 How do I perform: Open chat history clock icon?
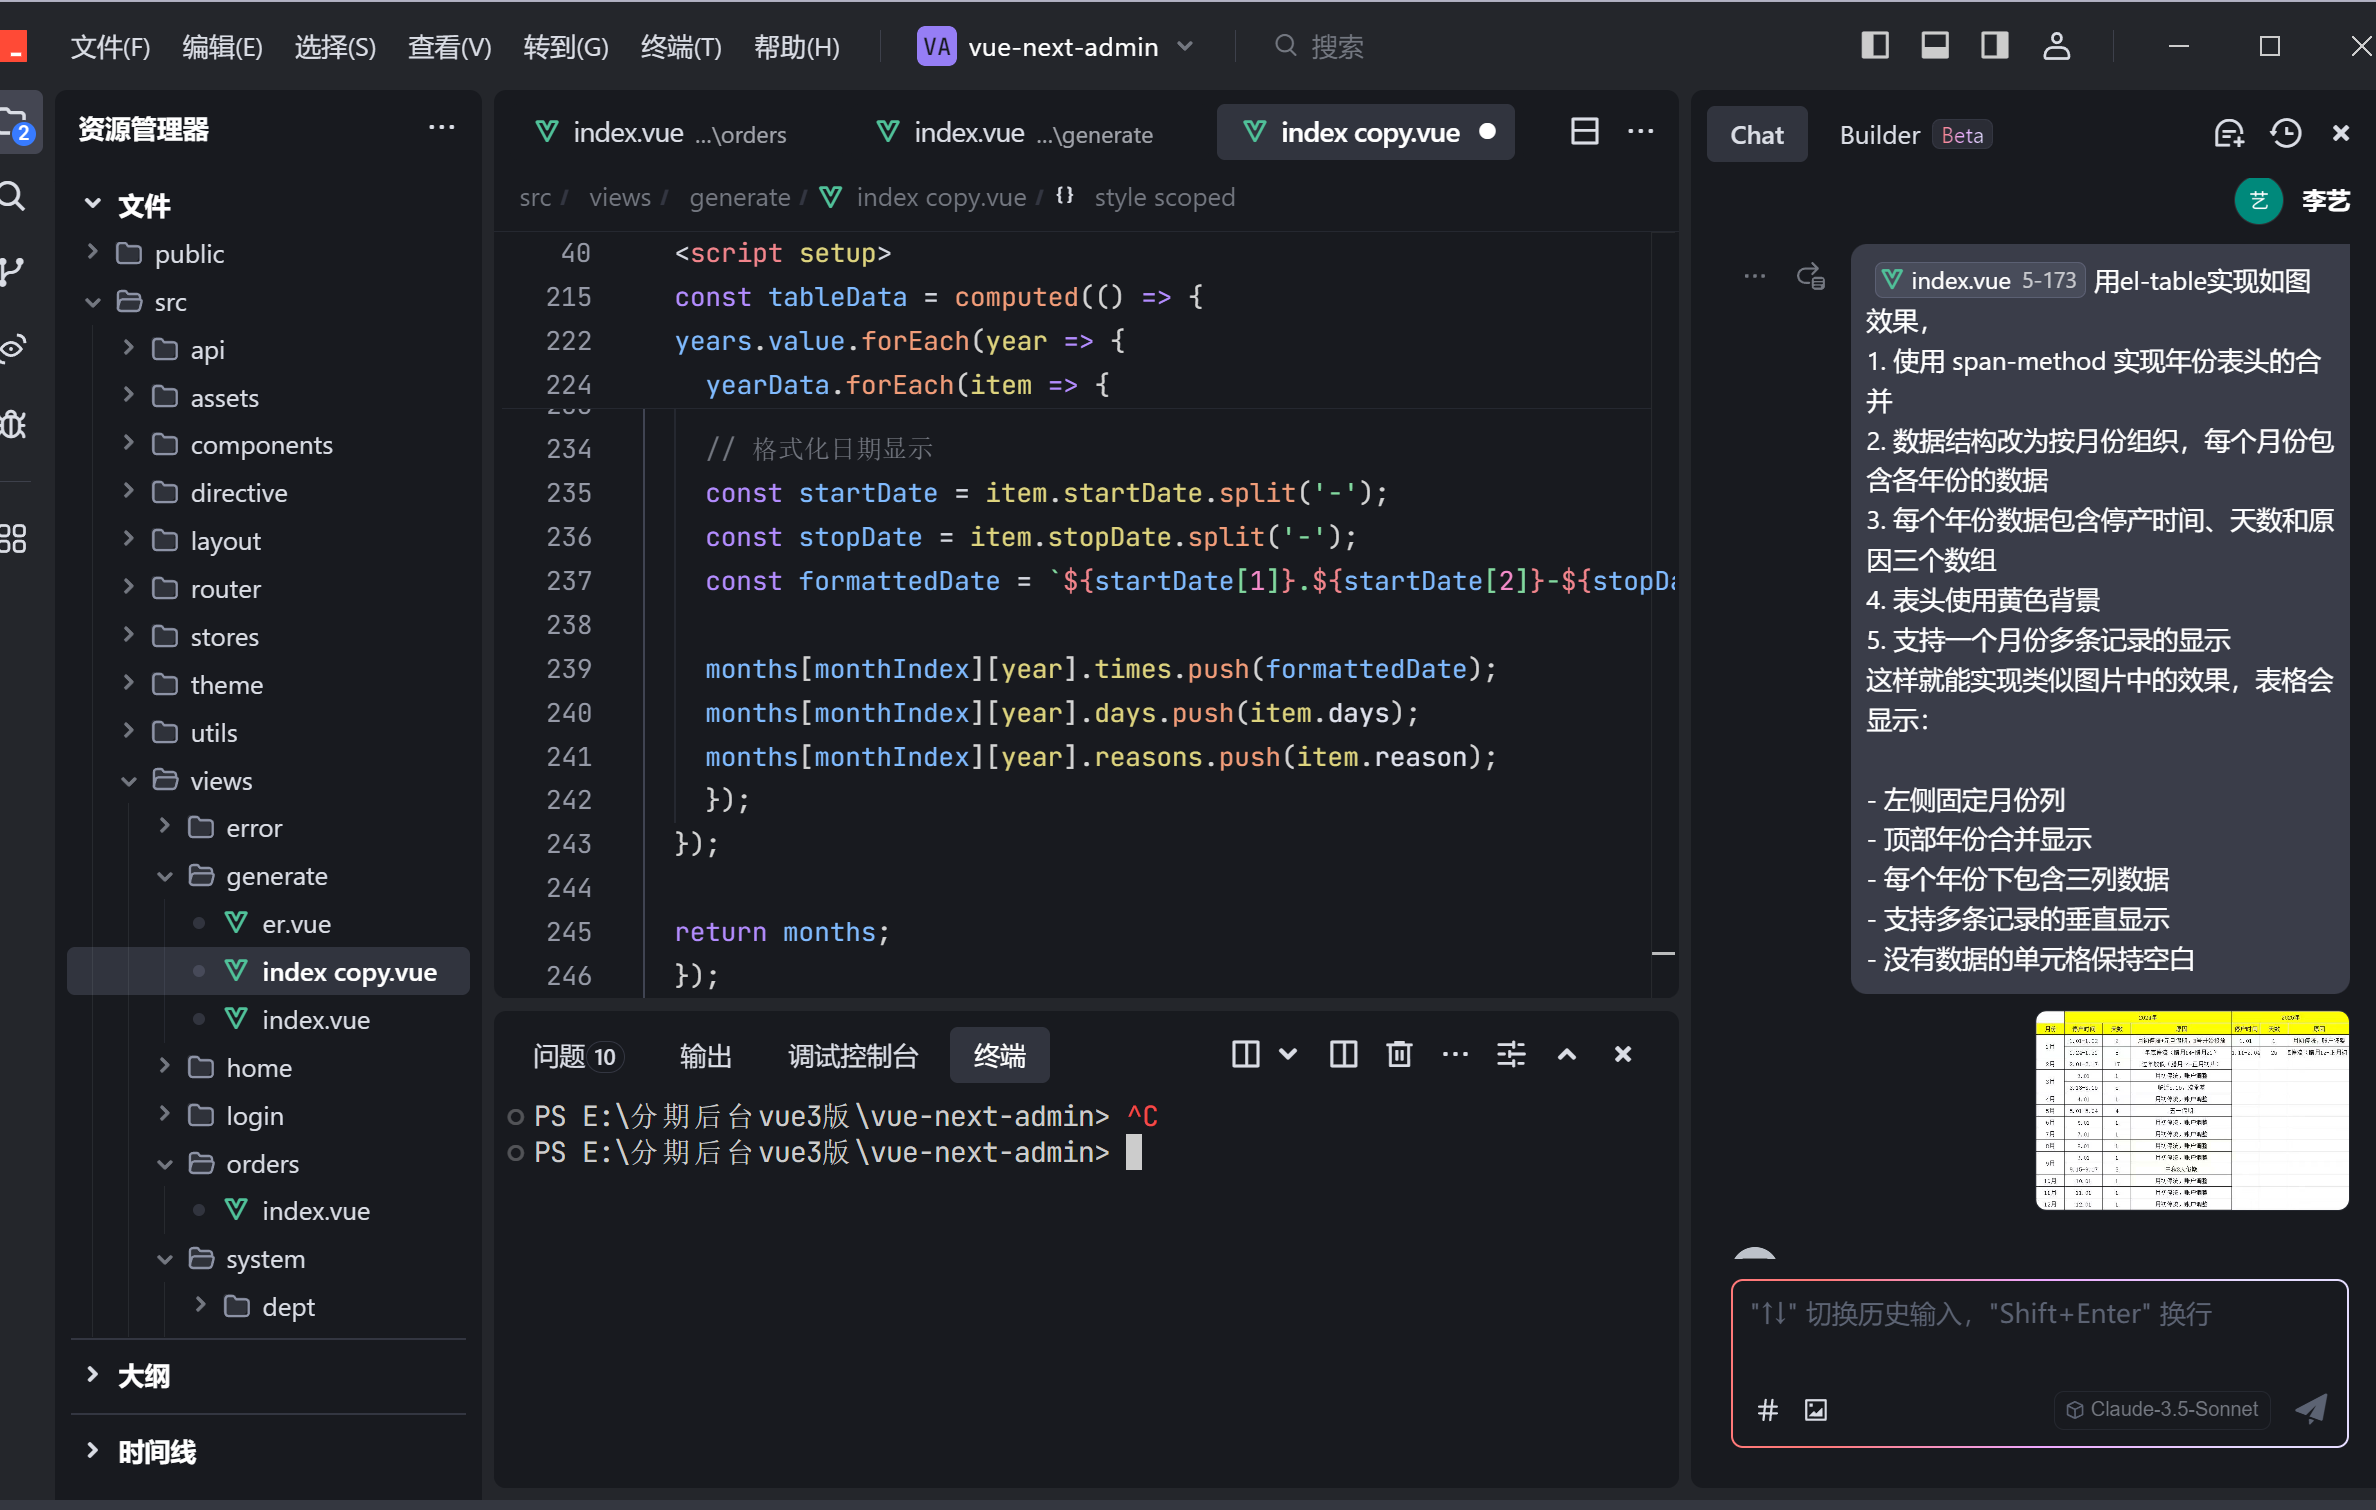point(2285,134)
